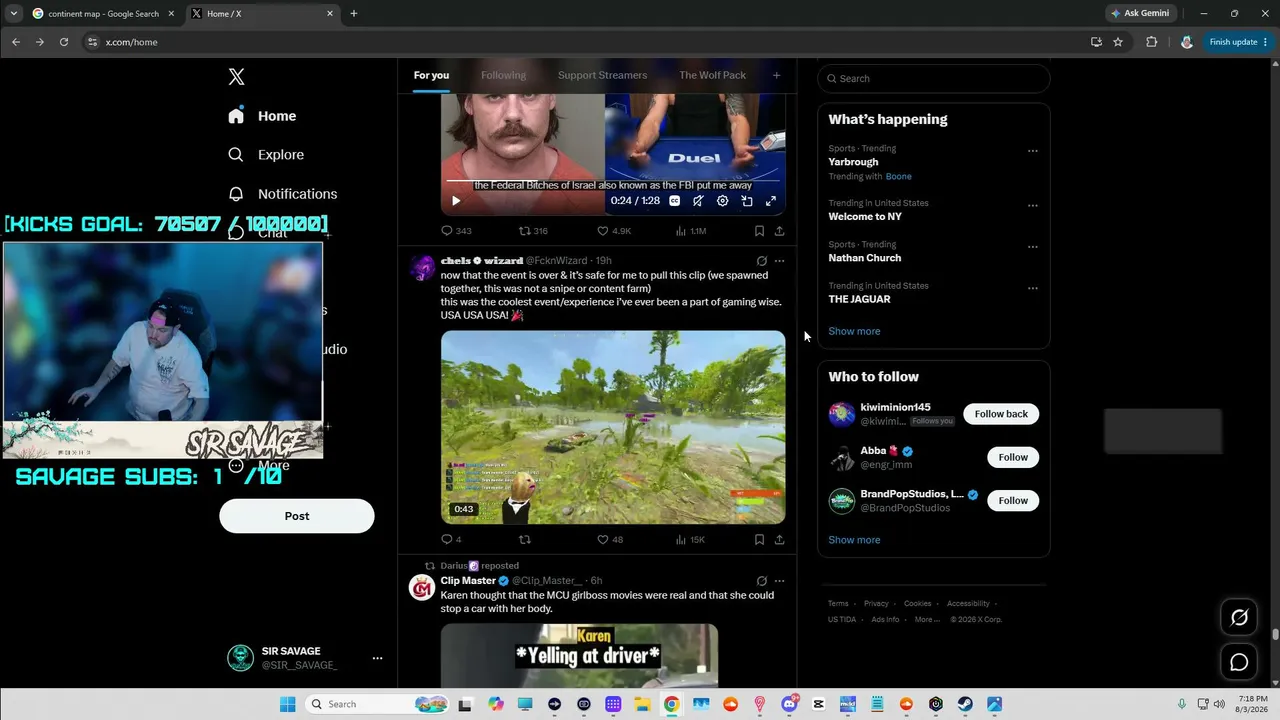This screenshot has height=720, width=1280.
Task: Switch to the Following tab
Action: click(503, 75)
